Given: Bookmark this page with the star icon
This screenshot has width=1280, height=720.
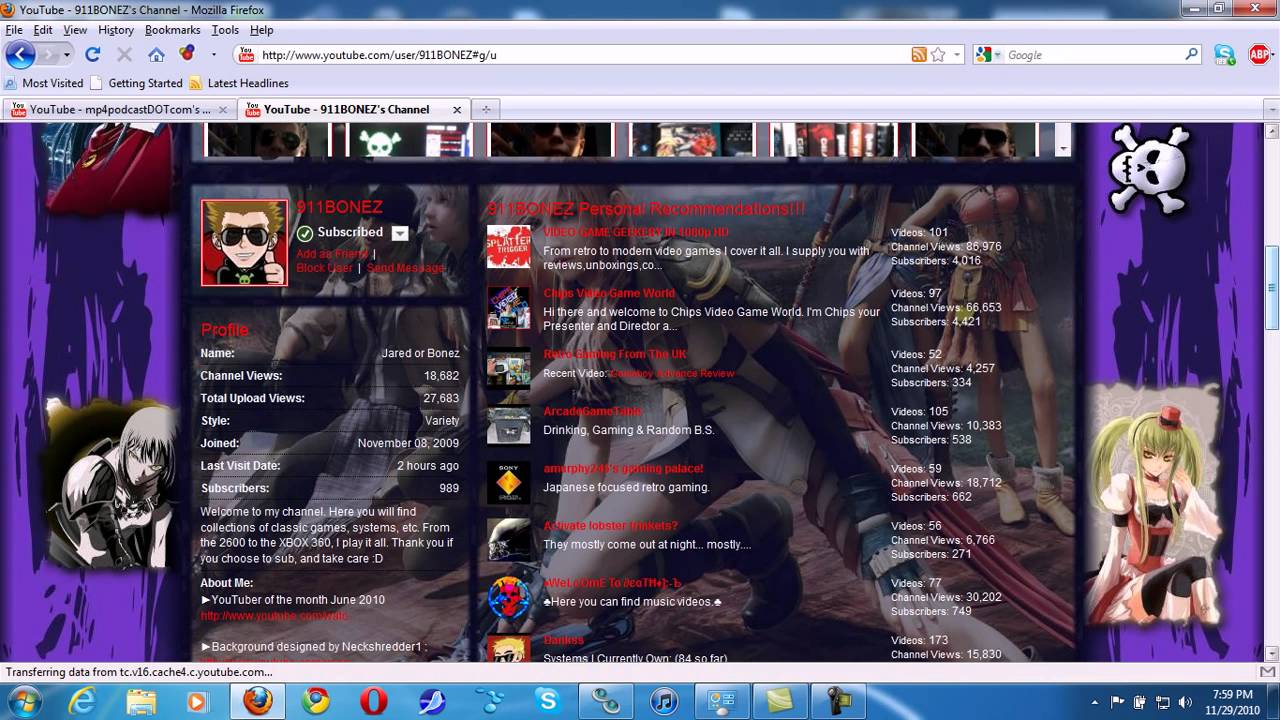Looking at the screenshot, I should 938,55.
